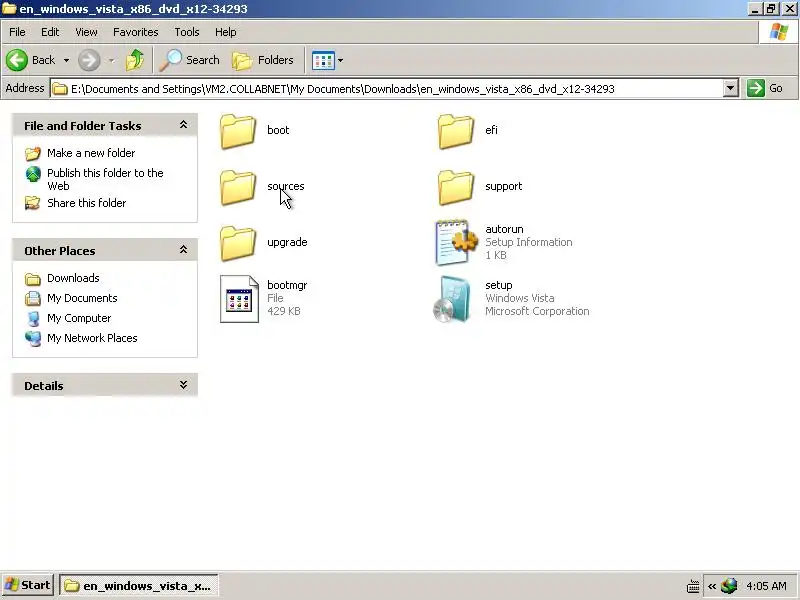This screenshot has width=800, height=600.
Task: Click the 4:05 AM taskbar clock
Action: [x=766, y=586]
